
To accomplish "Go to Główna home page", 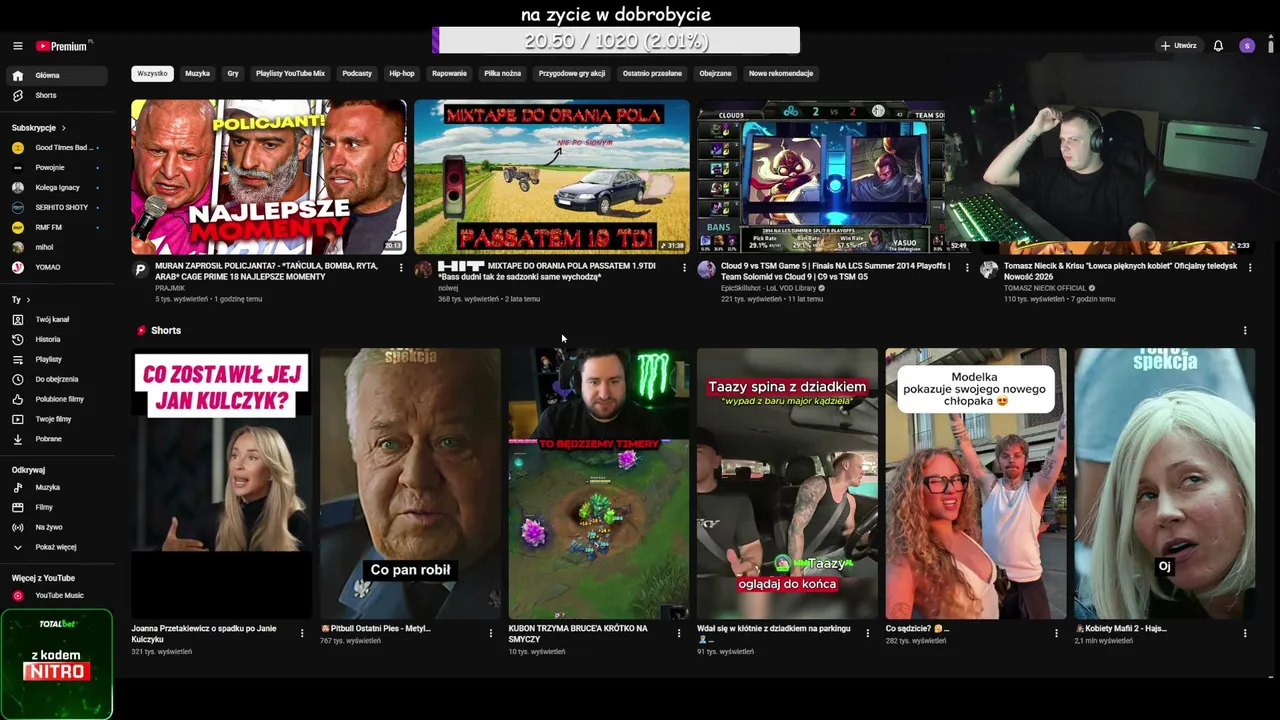I will (56, 75).
